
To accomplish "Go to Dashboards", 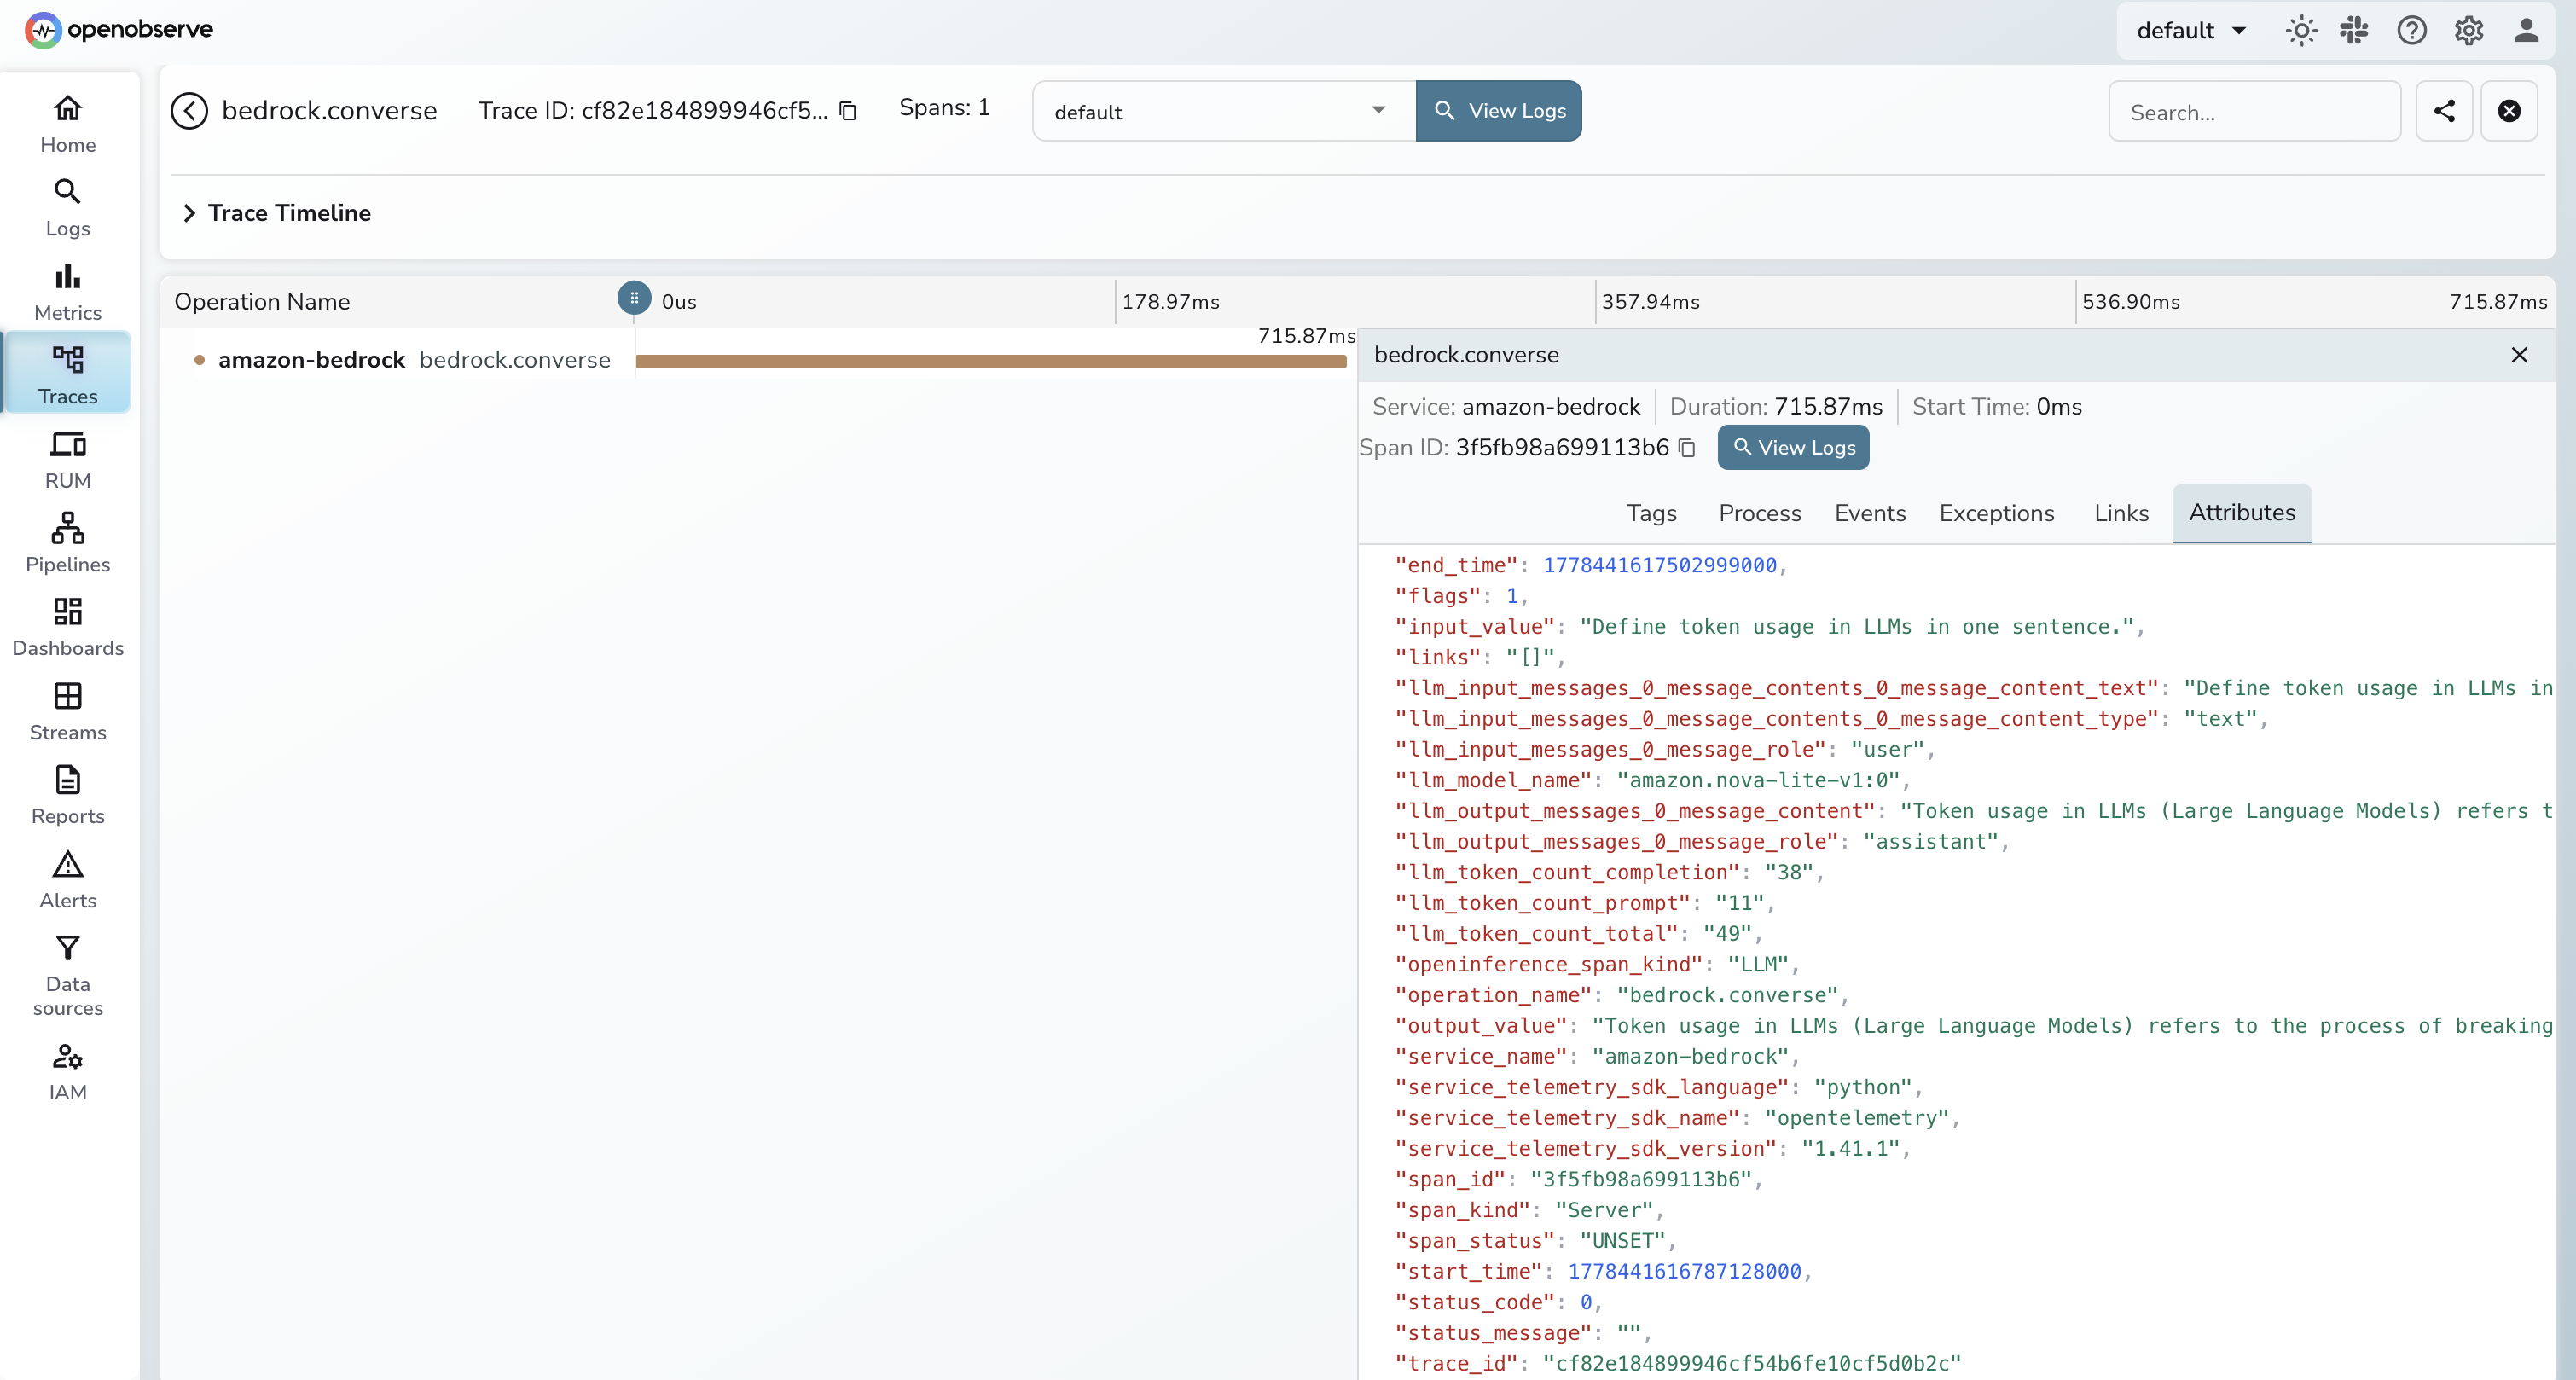I will point(68,628).
